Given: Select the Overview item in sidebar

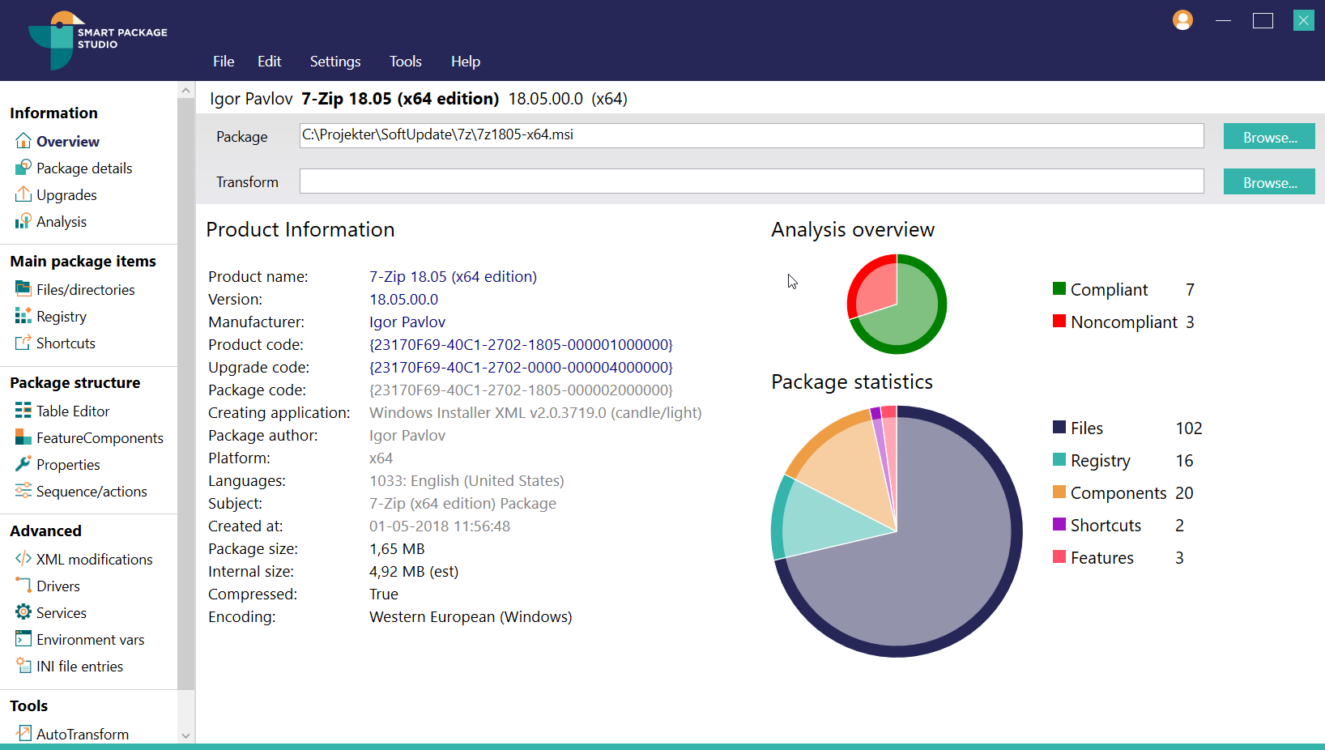Looking at the screenshot, I should coord(68,141).
